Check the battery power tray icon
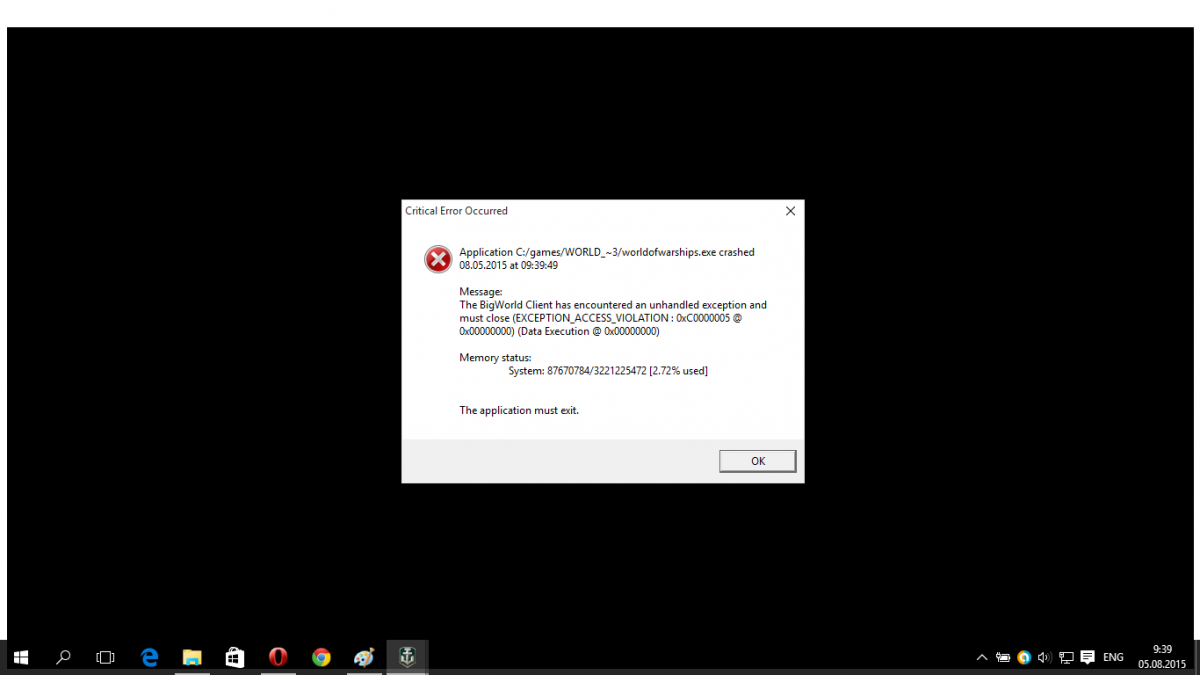 pos(1003,658)
